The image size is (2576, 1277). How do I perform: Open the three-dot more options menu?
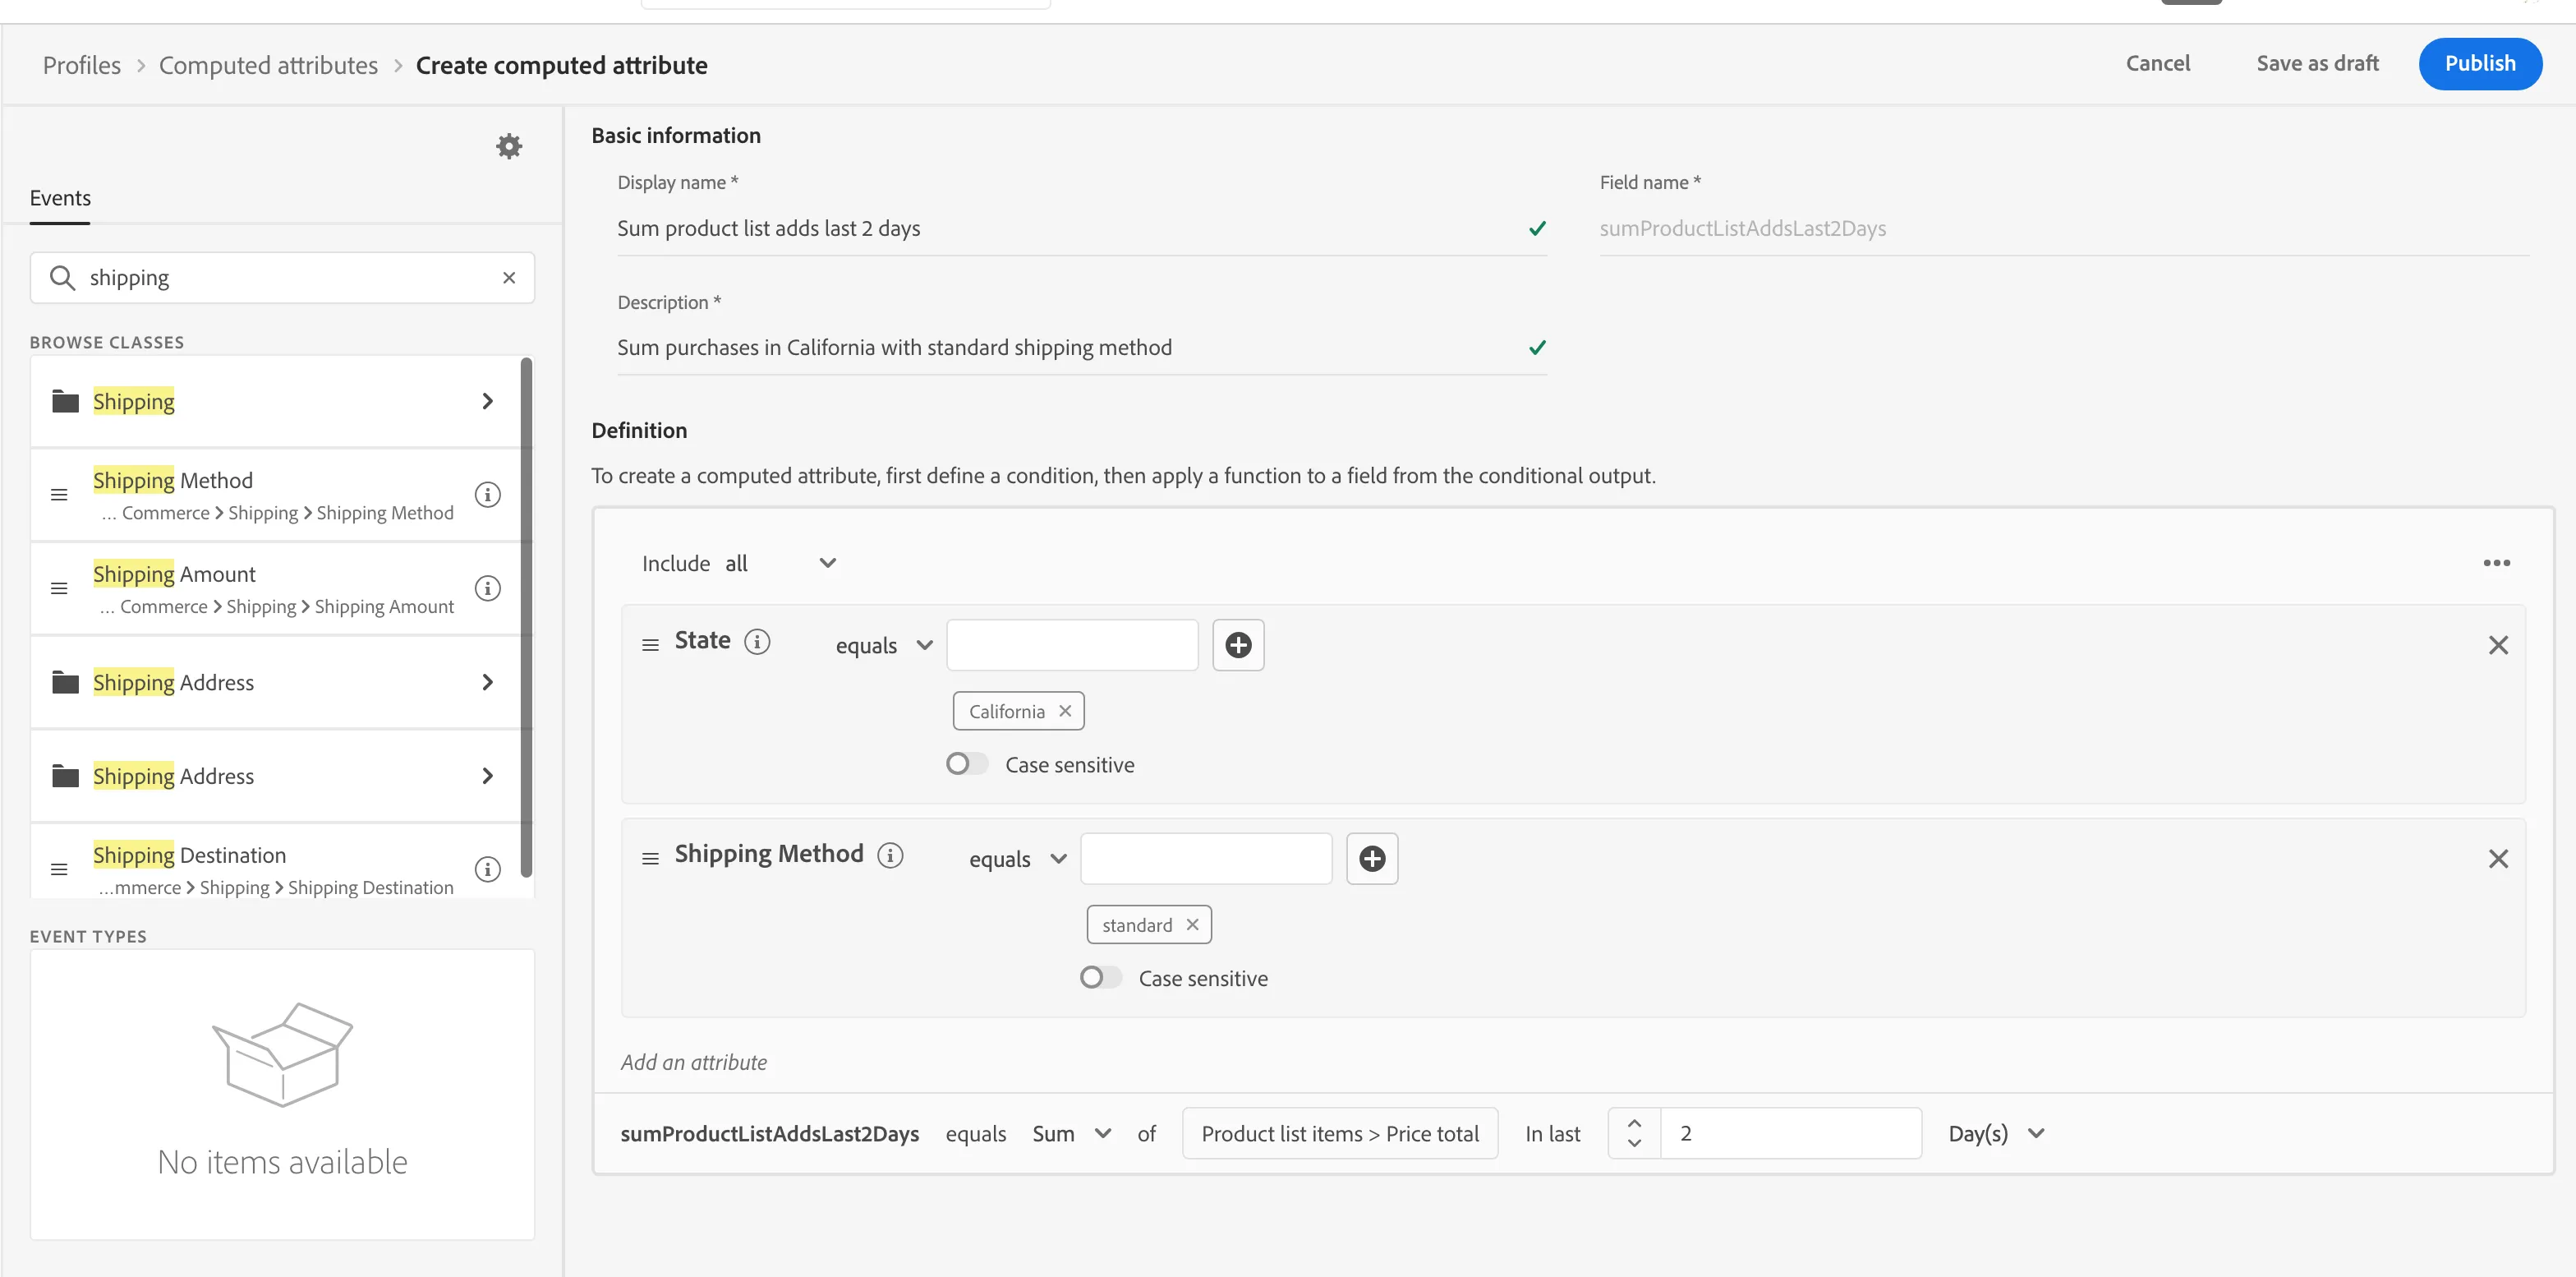click(x=2496, y=563)
